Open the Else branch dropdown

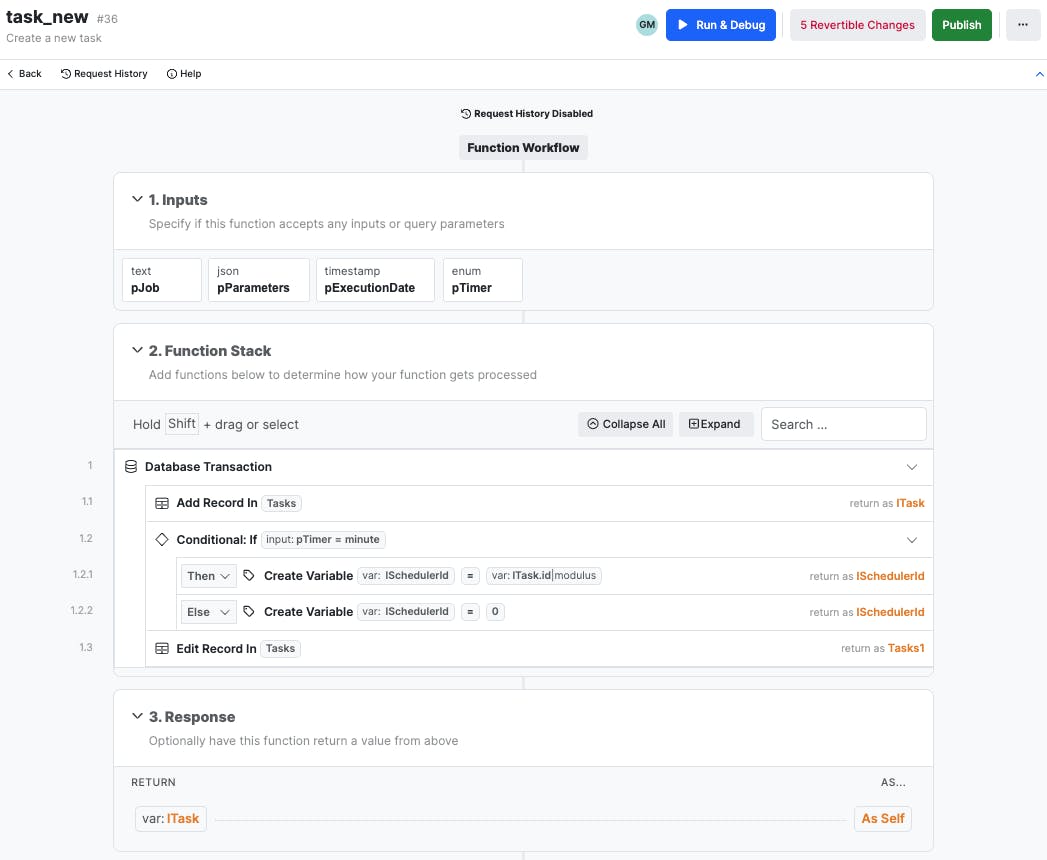point(208,612)
